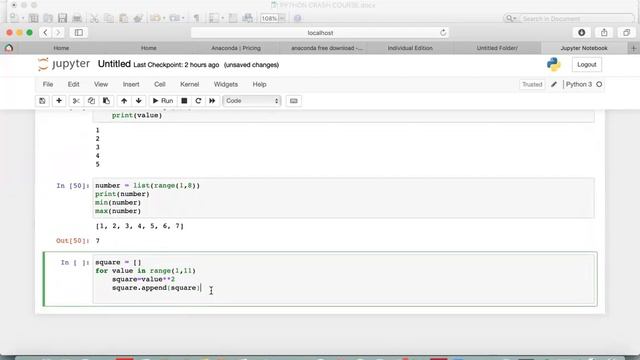Switch to the Untitled Folder/ tab
Screen dimensions: 640x360
point(497,48)
